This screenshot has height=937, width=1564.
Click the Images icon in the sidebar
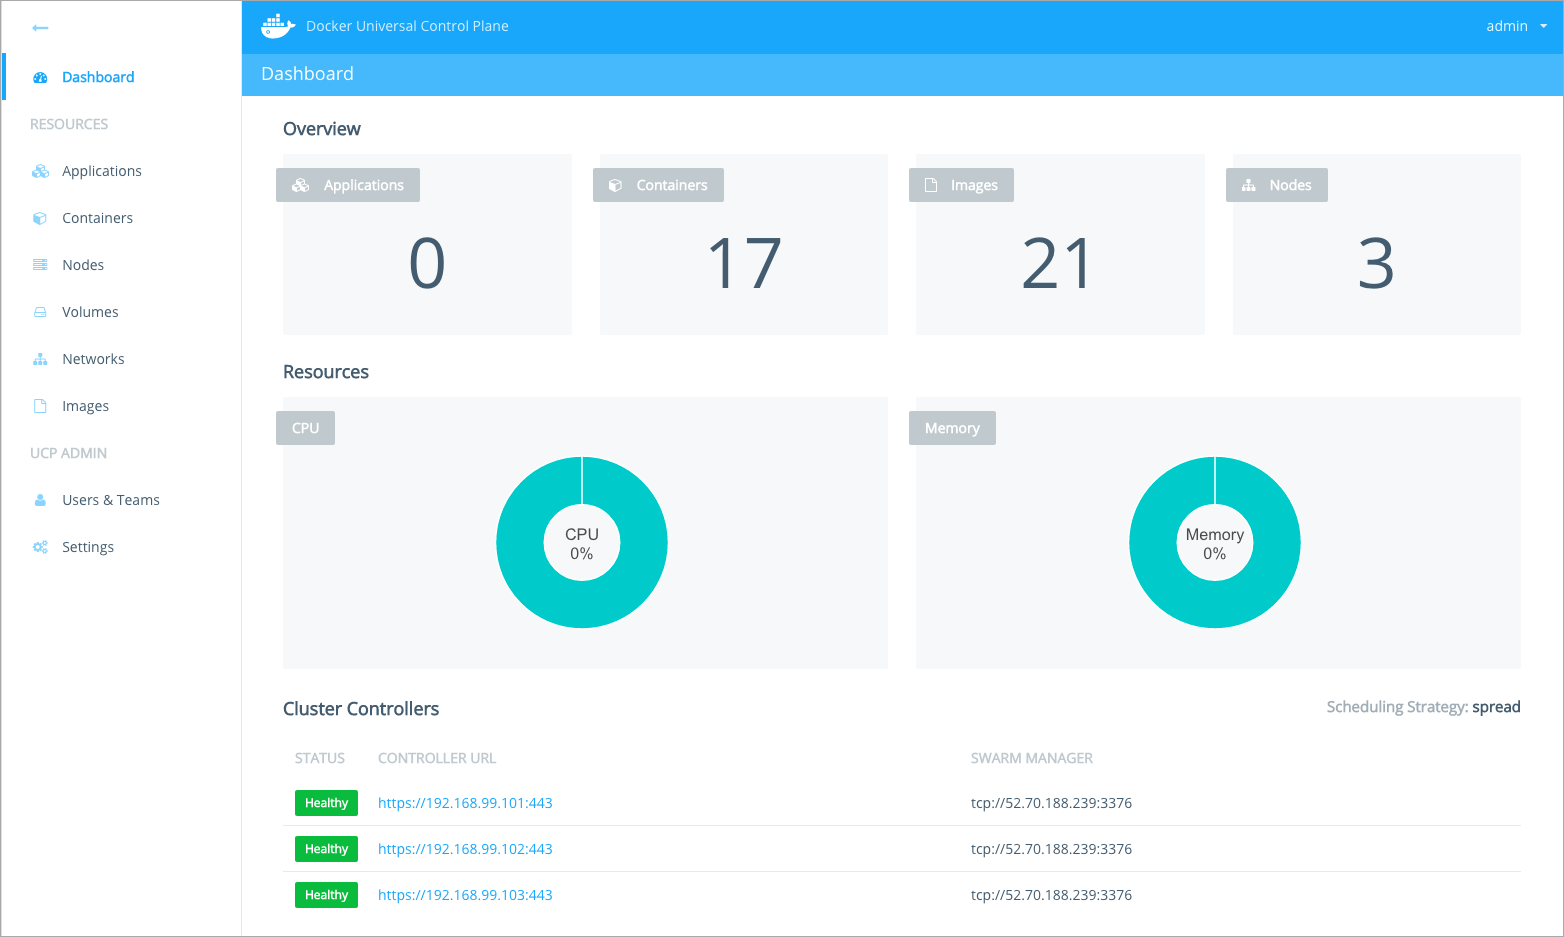40,405
